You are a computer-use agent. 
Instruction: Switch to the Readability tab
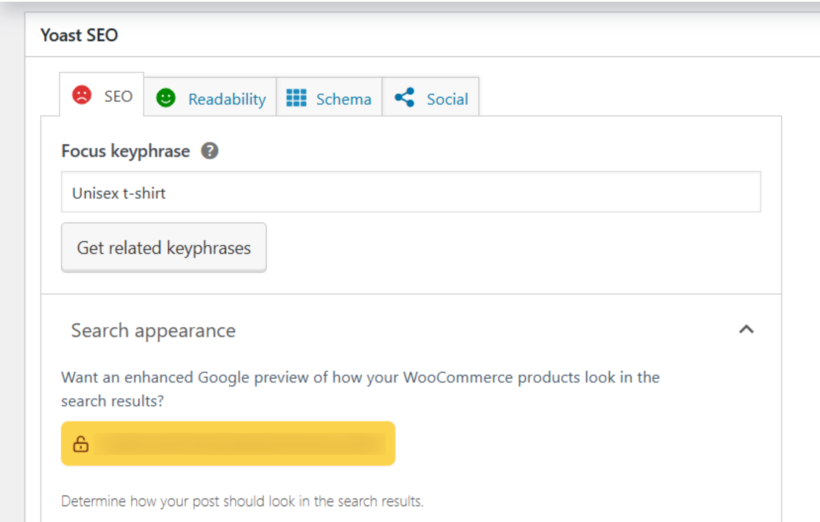210,98
